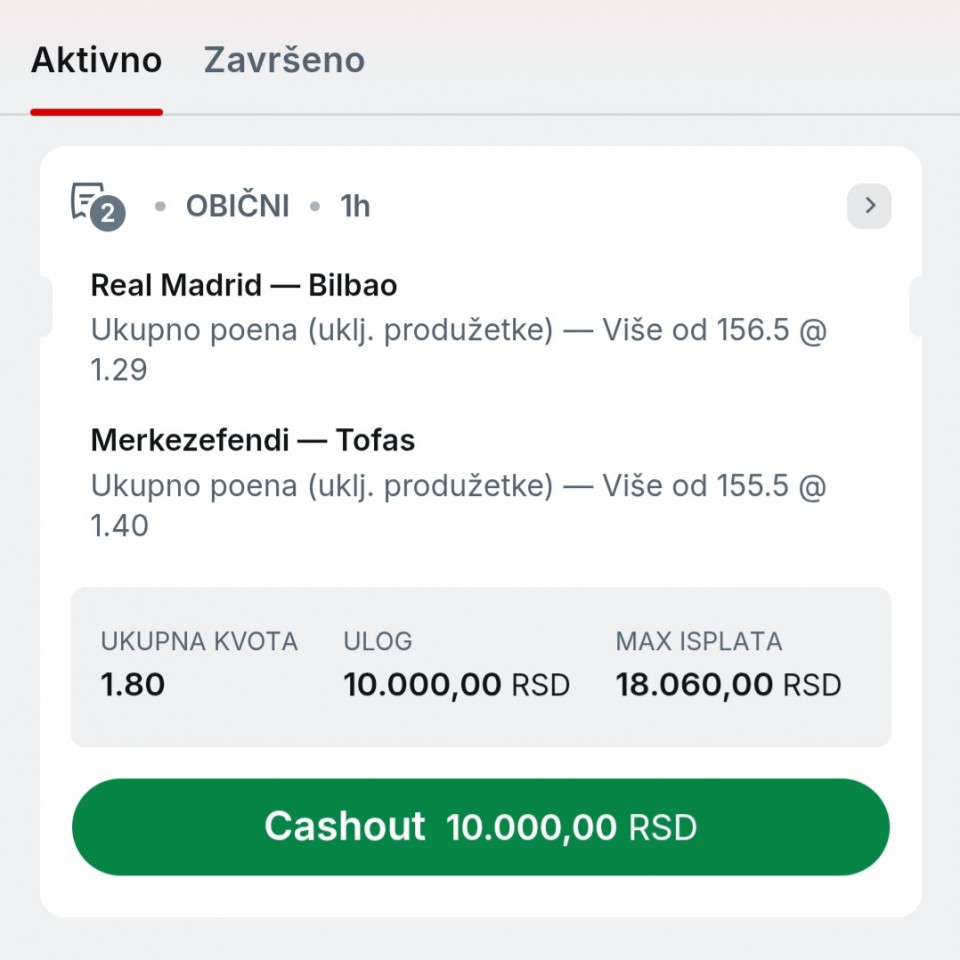Open the Real Madrid — Bilbao match

point(244,286)
